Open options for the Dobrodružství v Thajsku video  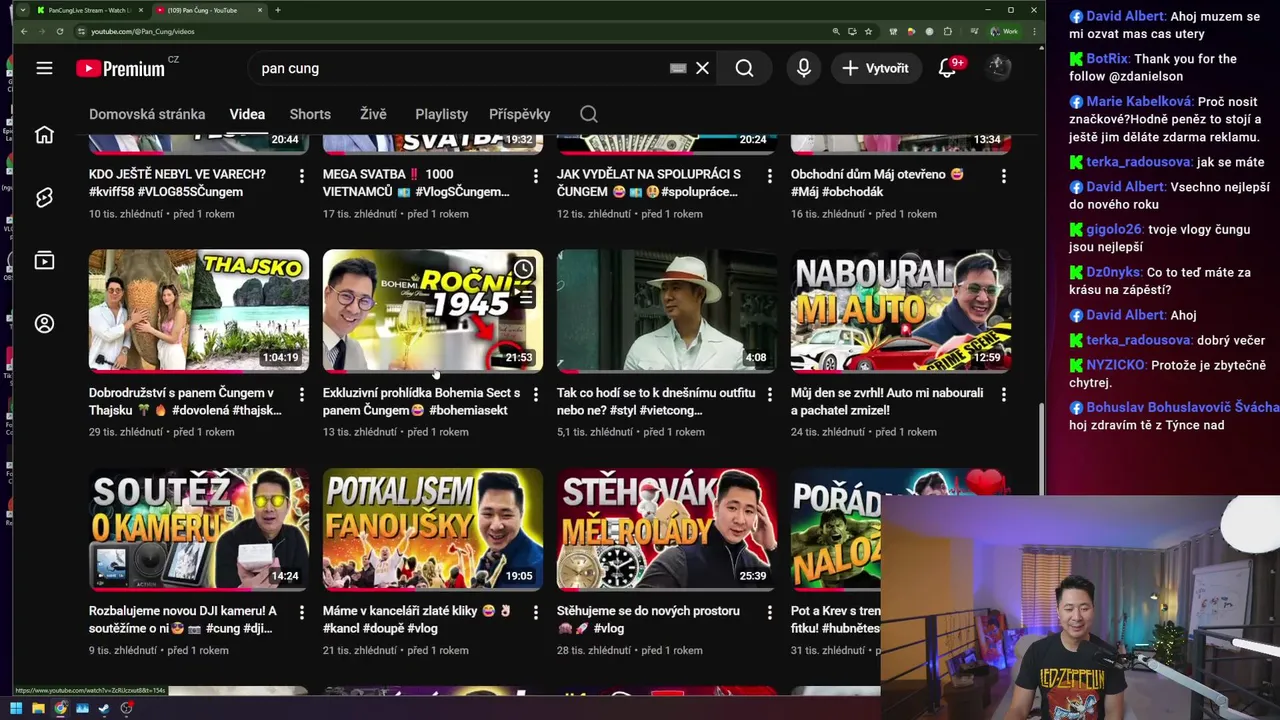coord(301,395)
